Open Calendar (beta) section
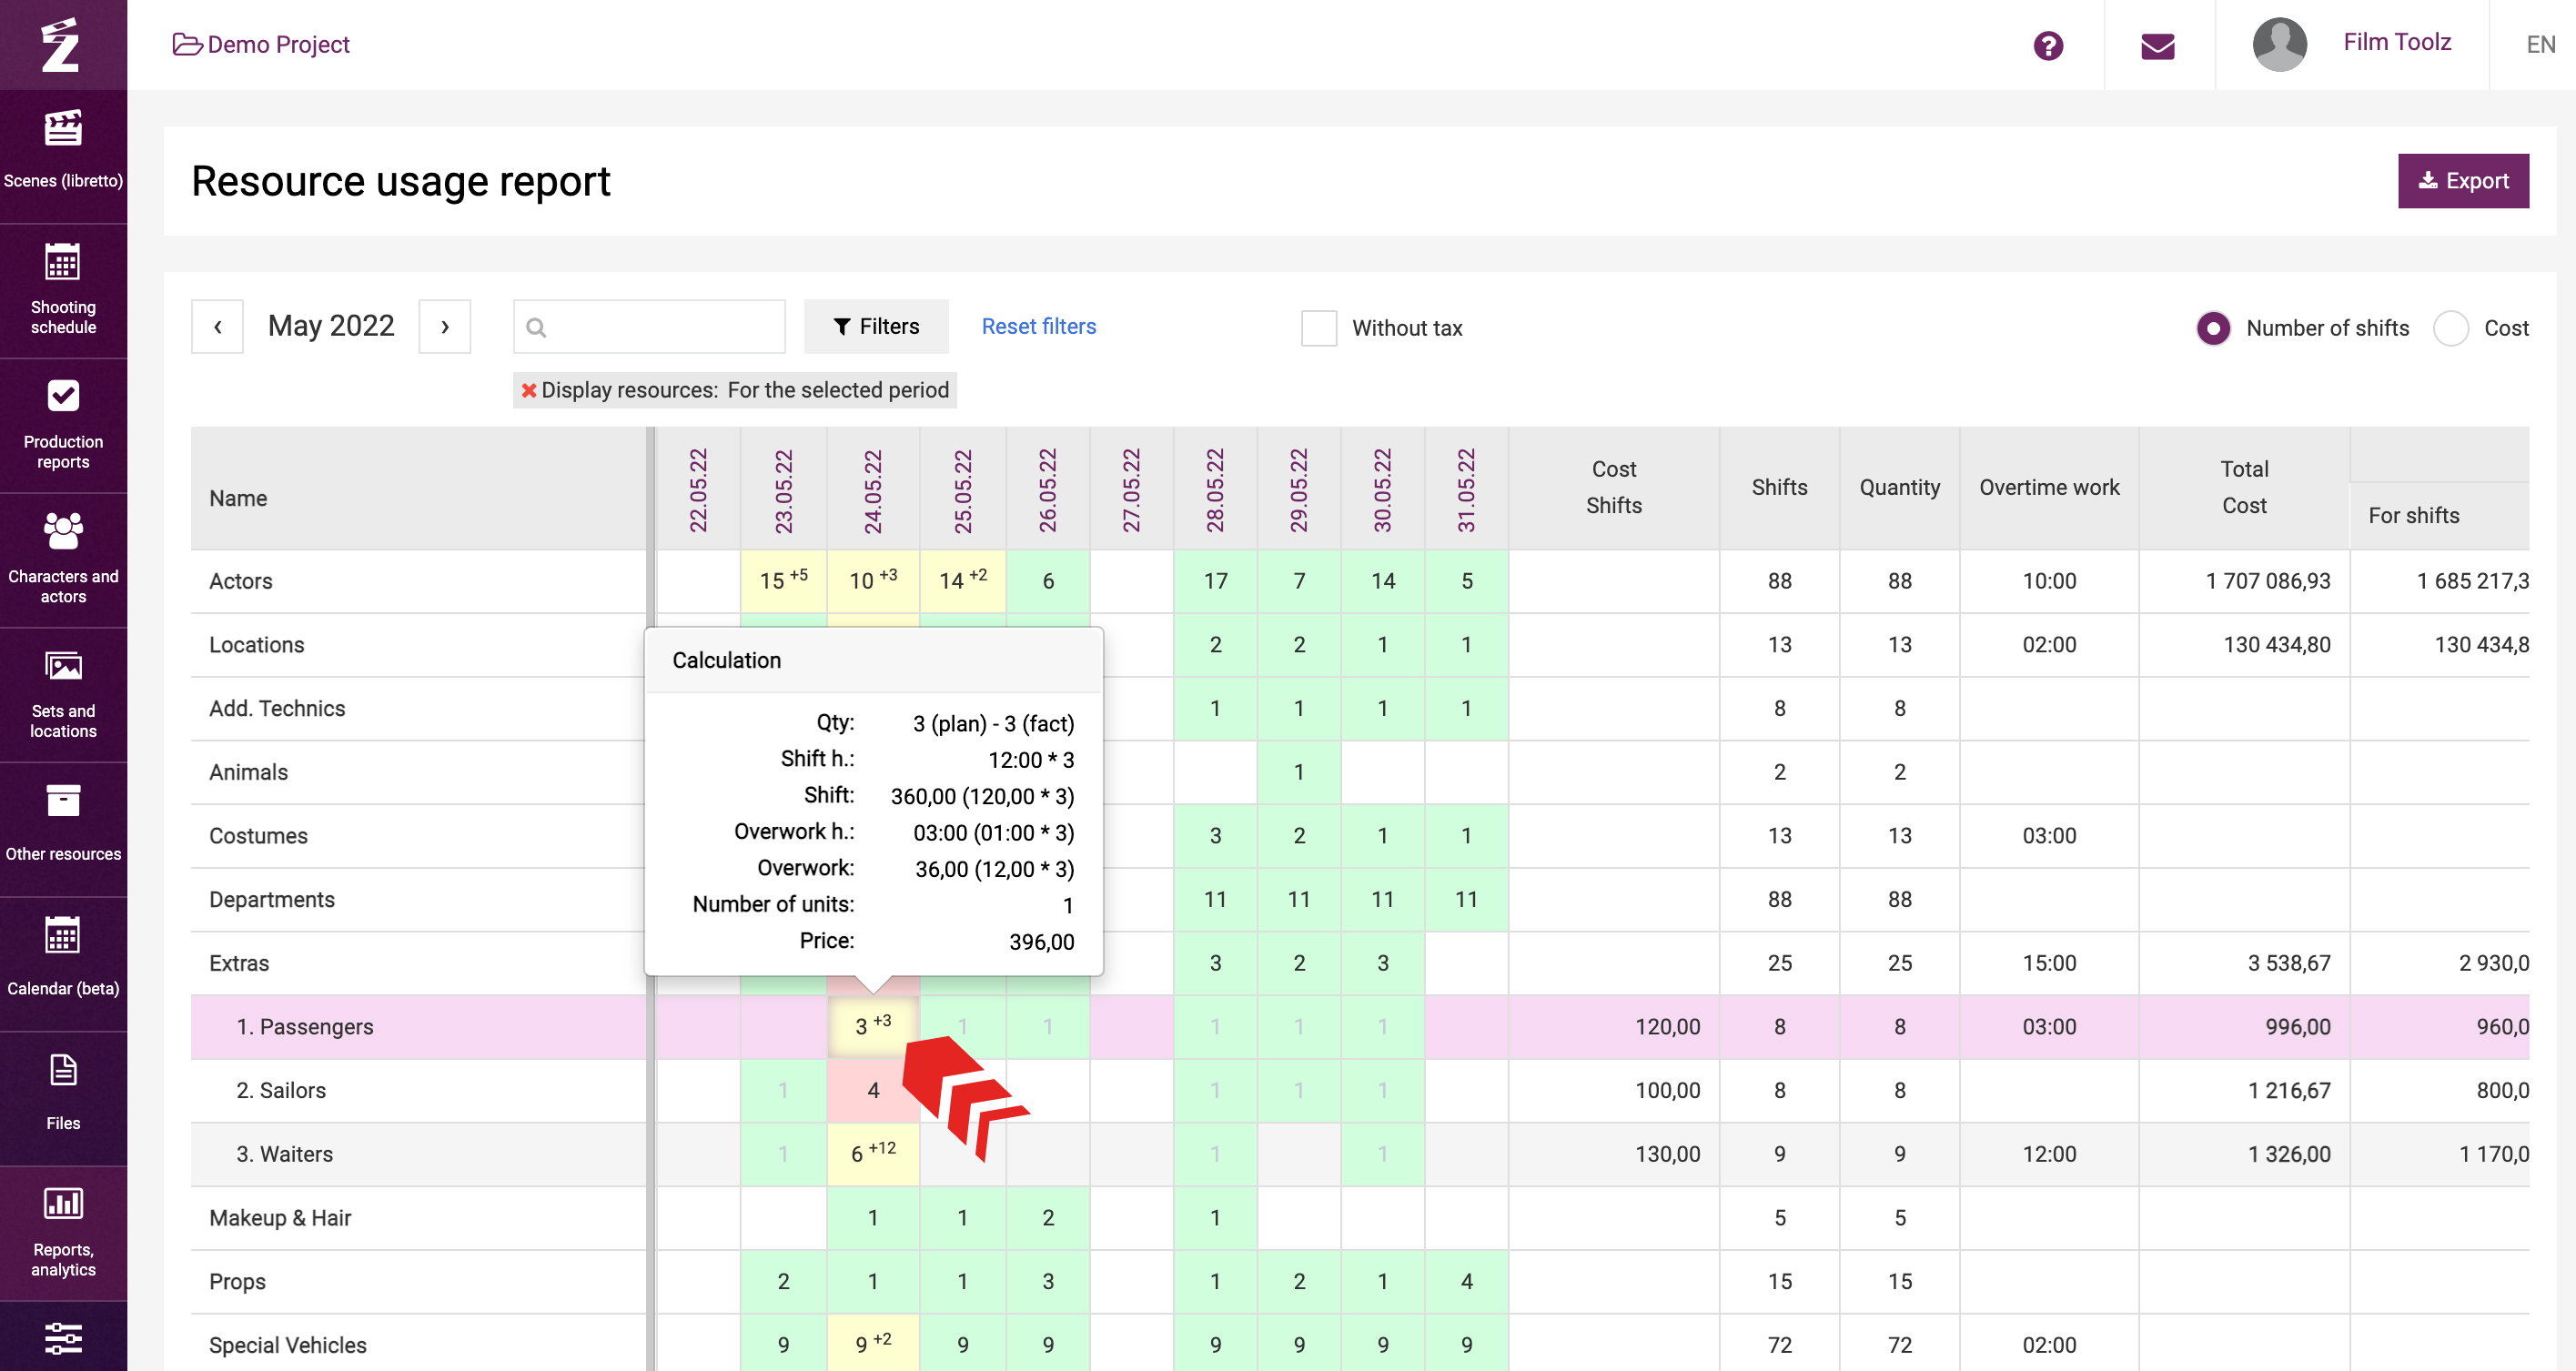The width and height of the screenshot is (2576, 1371). [63, 964]
